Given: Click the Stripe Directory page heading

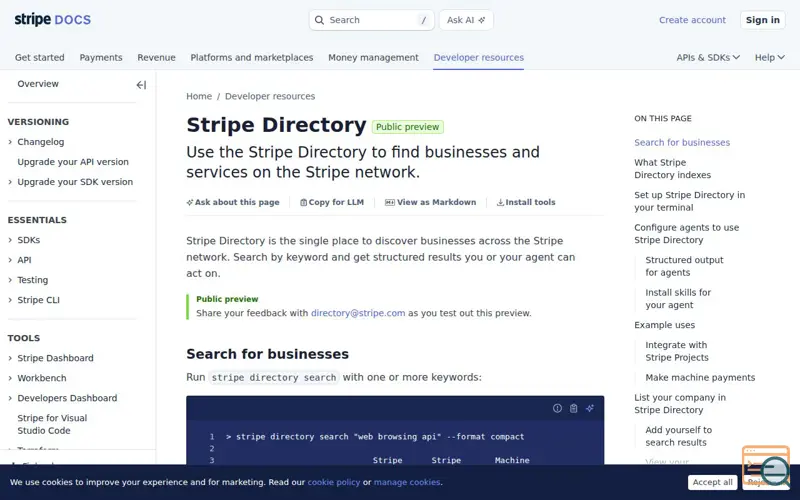Looking at the screenshot, I should pos(276,125).
